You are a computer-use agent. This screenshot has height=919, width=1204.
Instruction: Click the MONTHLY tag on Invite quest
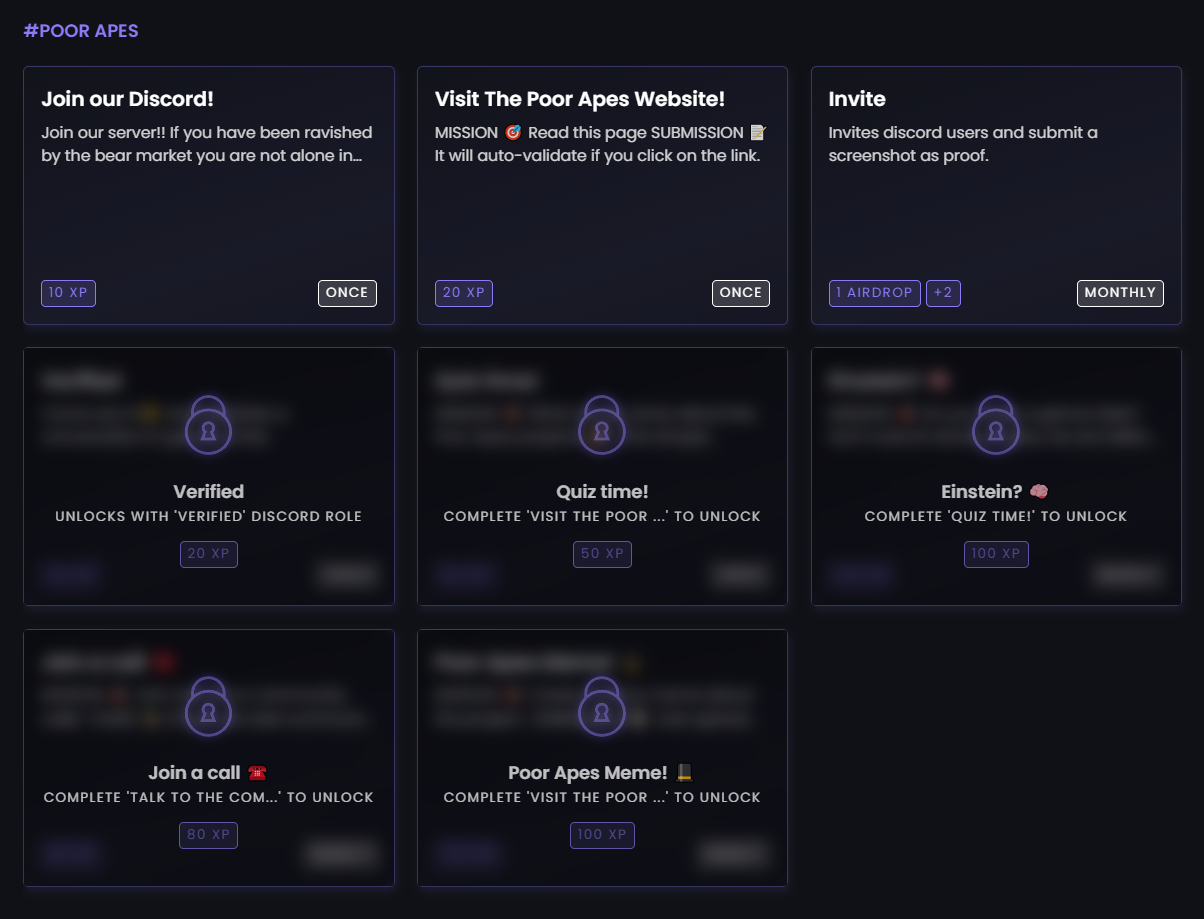(x=1120, y=293)
